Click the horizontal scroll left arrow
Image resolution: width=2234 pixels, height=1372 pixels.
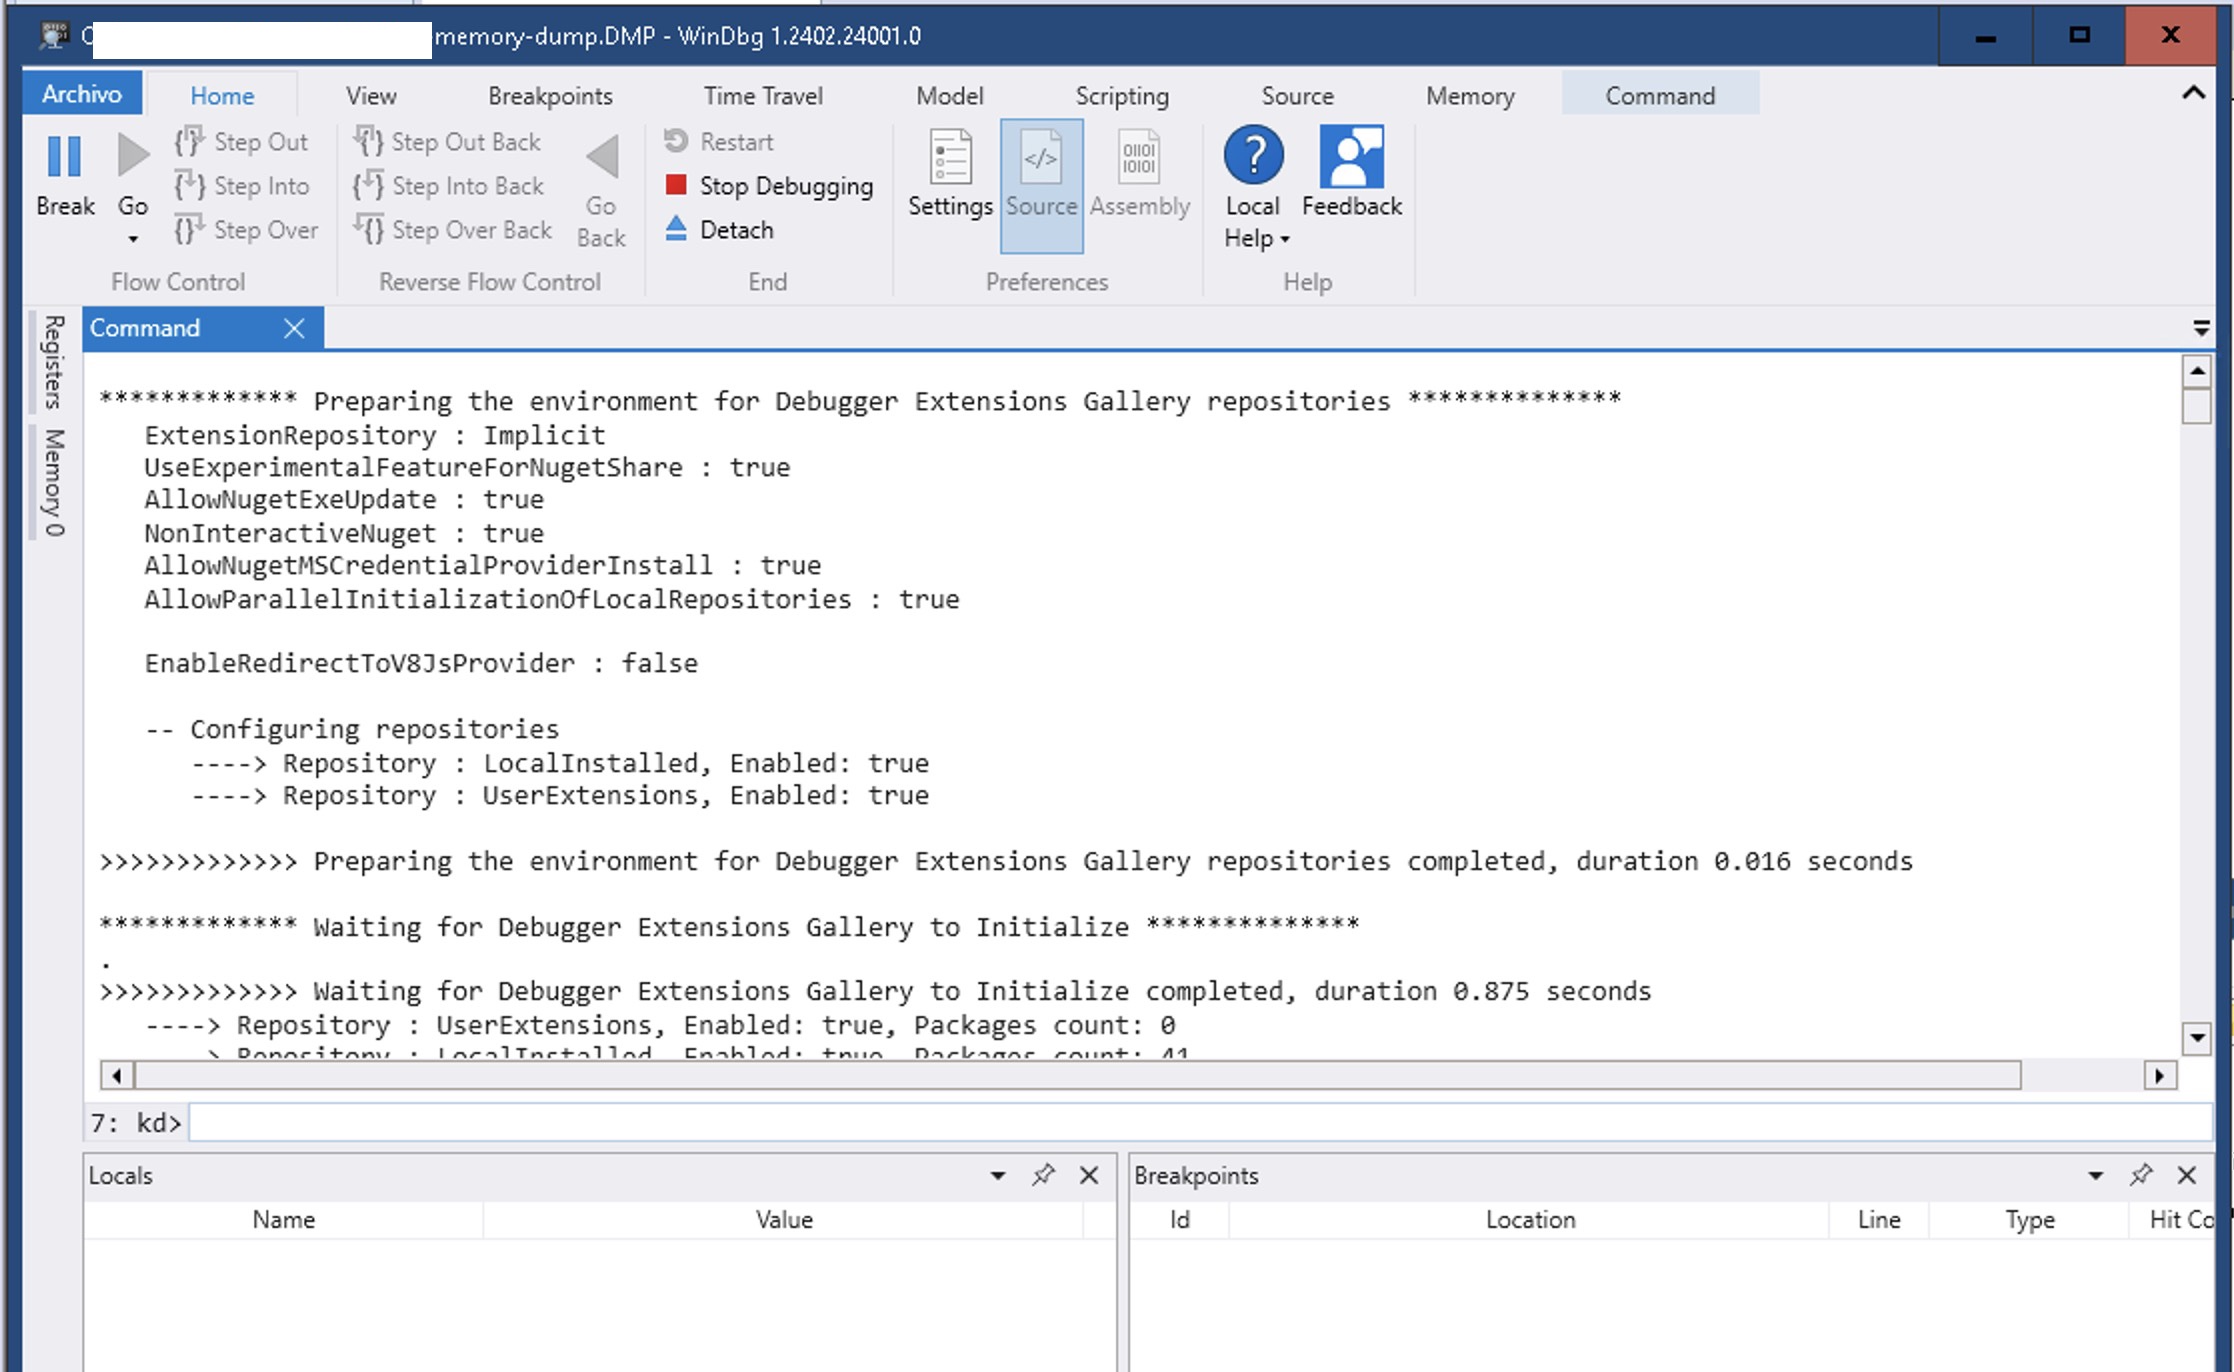pyautogui.click(x=117, y=1076)
